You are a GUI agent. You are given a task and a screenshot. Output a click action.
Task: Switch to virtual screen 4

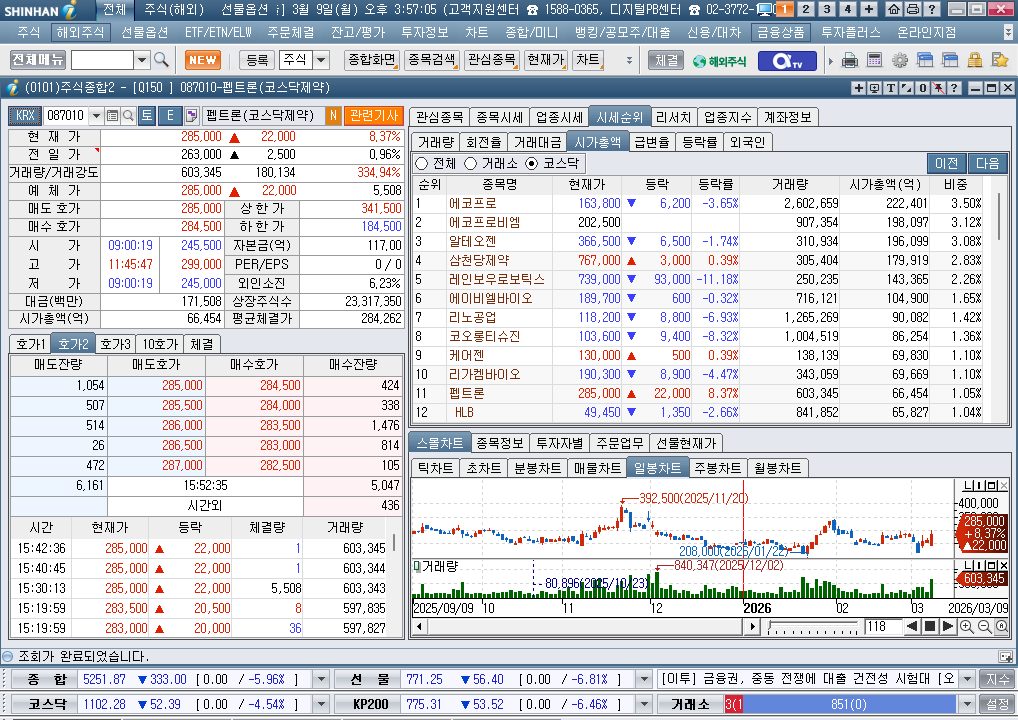pos(847,9)
